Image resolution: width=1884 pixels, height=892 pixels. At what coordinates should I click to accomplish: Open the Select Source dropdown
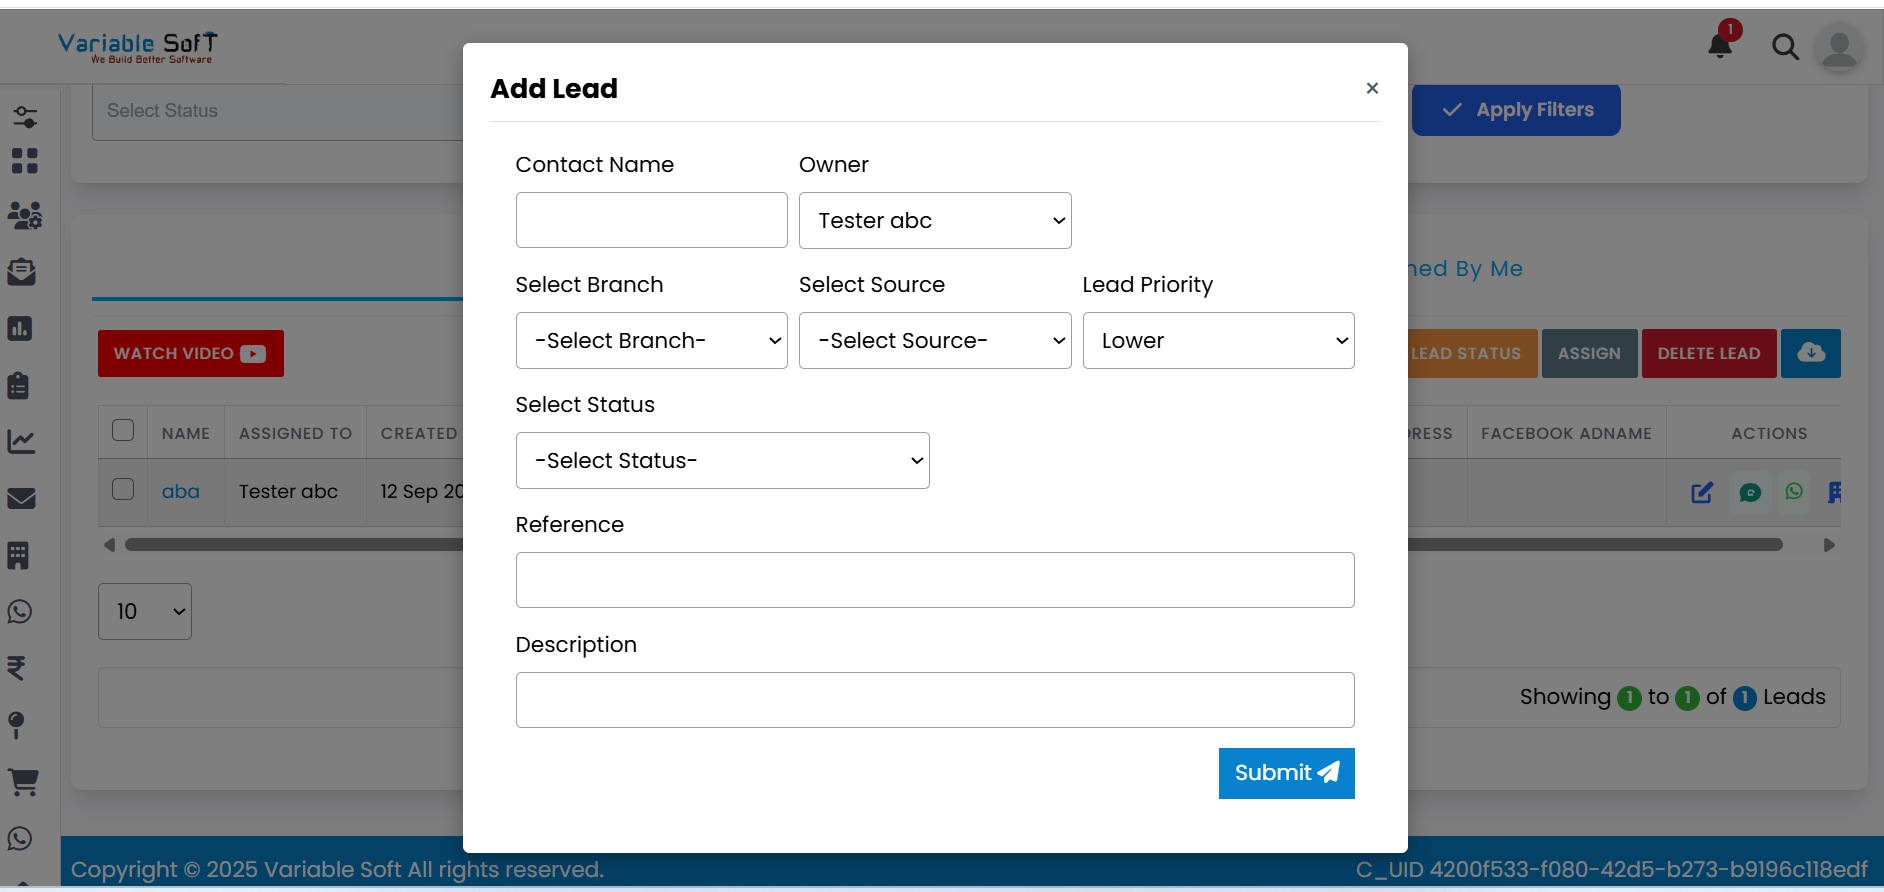(935, 340)
